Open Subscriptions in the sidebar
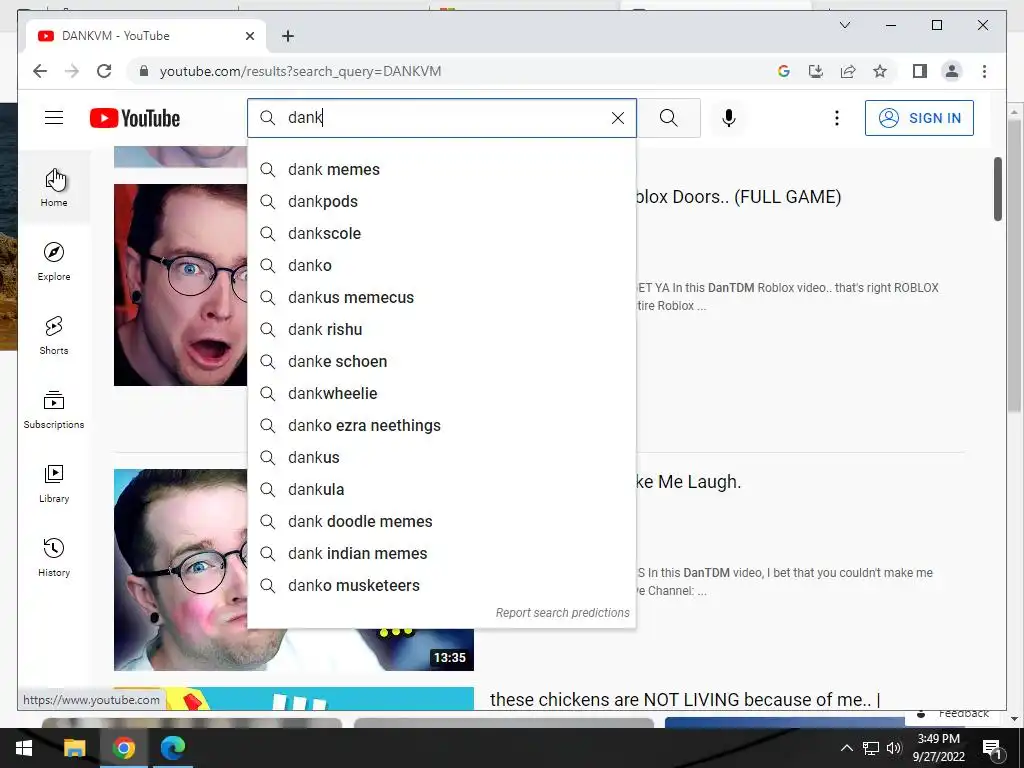 54,409
